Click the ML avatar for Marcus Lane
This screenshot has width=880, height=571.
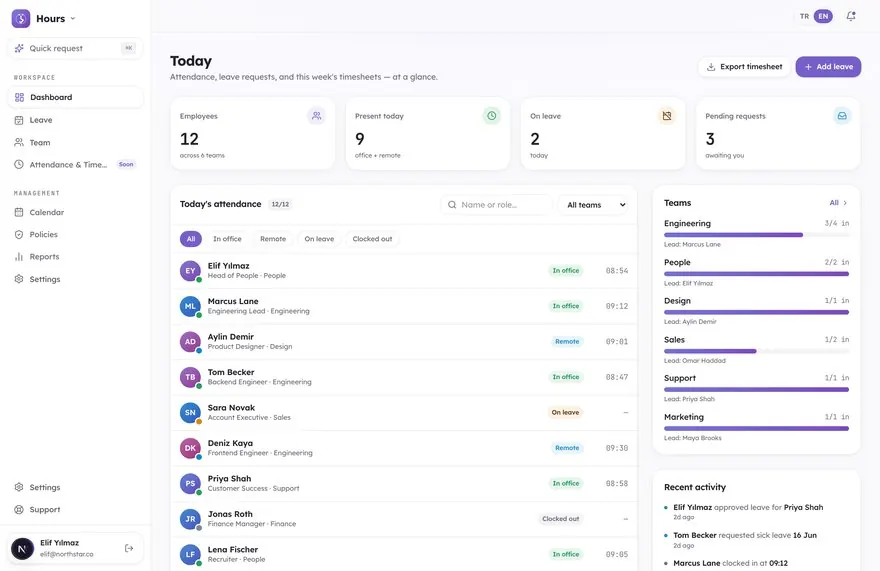190,306
